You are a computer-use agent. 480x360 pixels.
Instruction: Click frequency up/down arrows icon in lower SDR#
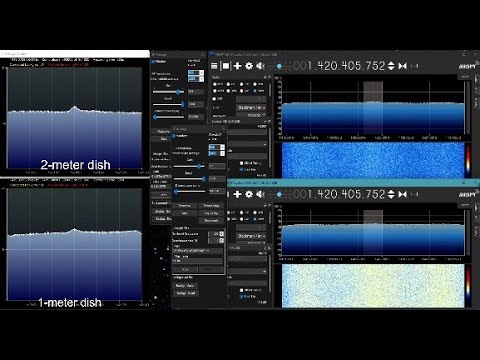click(391, 194)
